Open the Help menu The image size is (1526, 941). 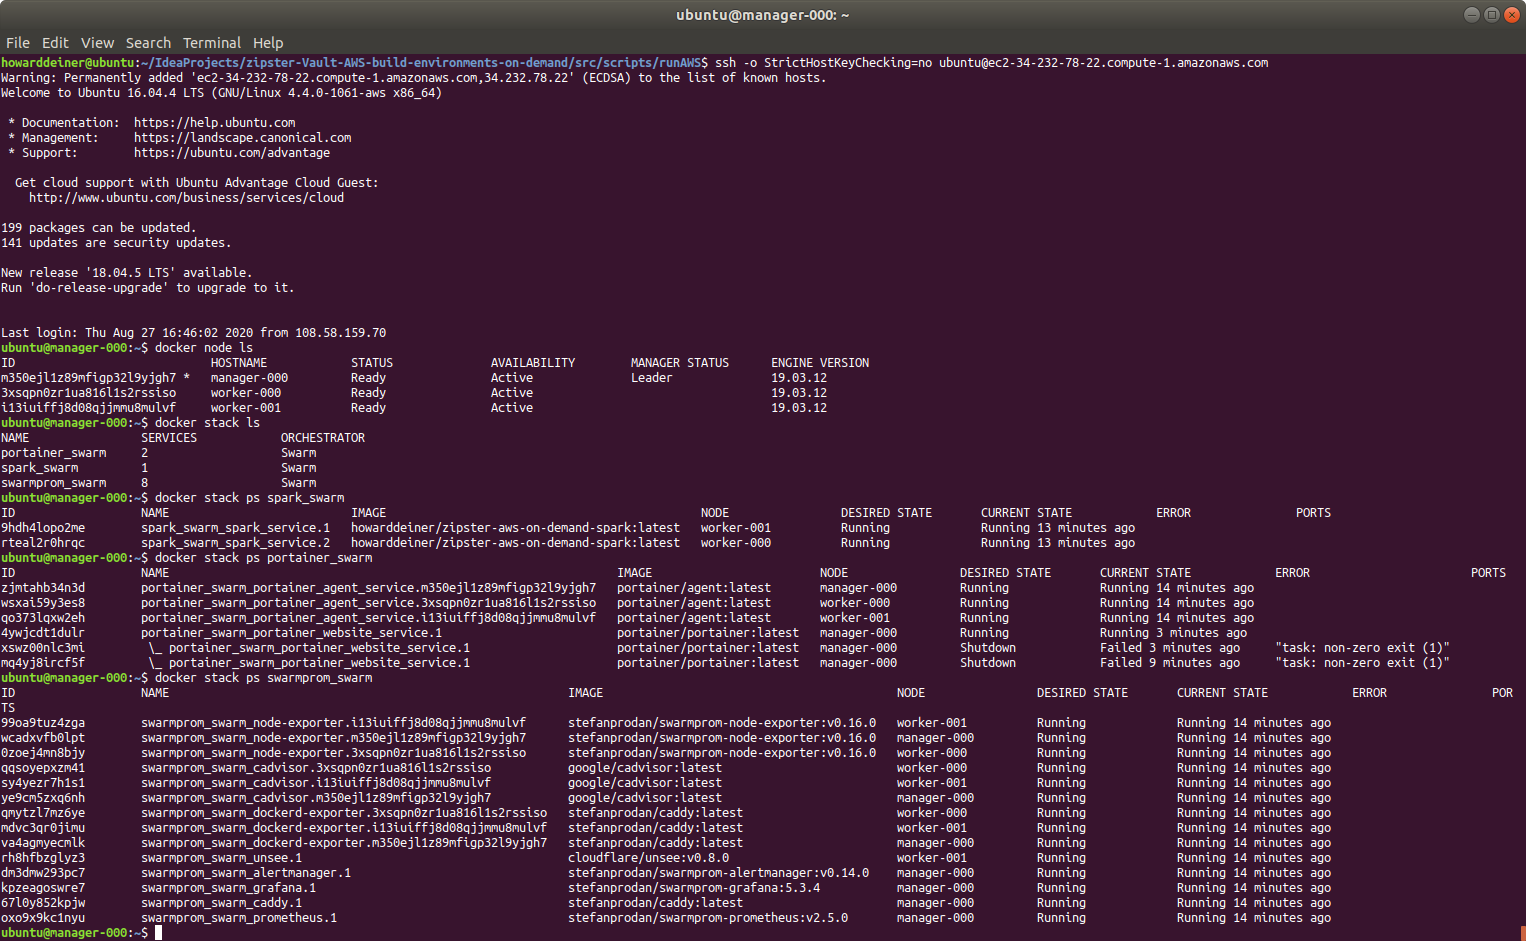tap(268, 43)
